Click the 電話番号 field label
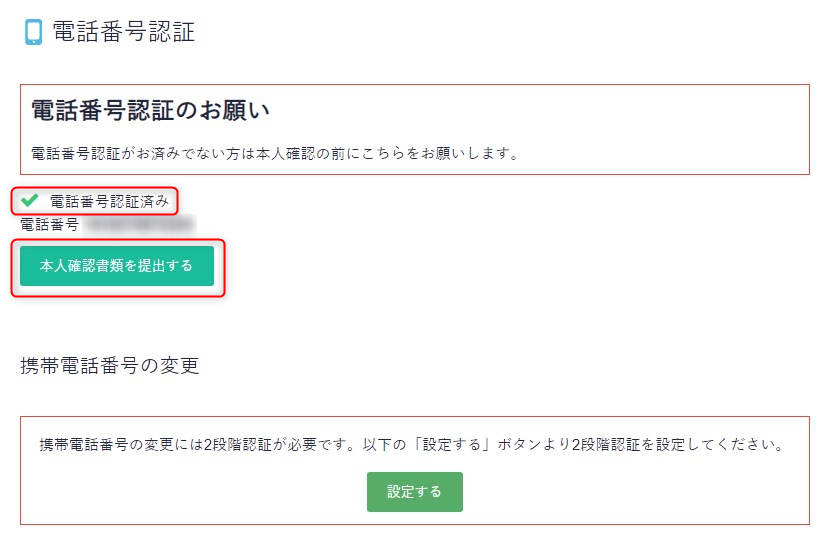The width and height of the screenshot is (830, 551). click(x=50, y=225)
